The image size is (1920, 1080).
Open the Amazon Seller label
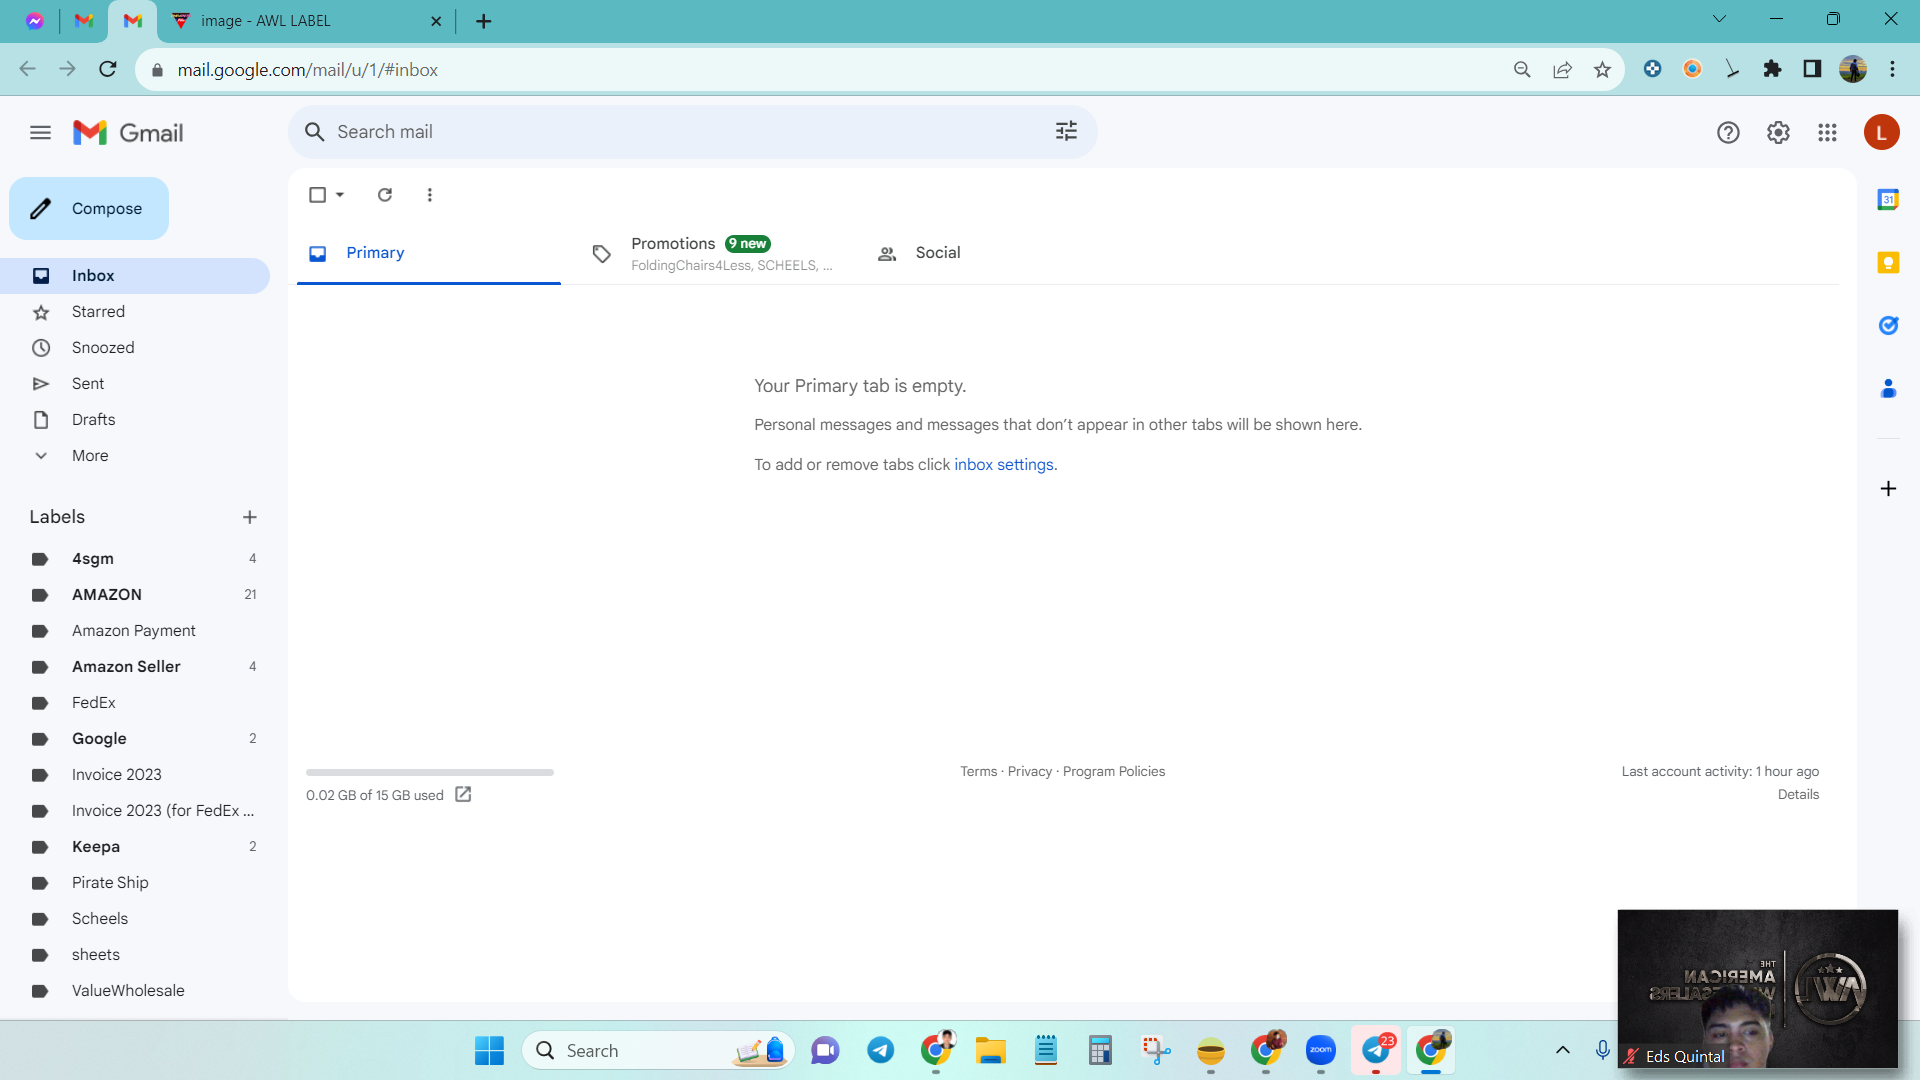[x=135, y=667]
